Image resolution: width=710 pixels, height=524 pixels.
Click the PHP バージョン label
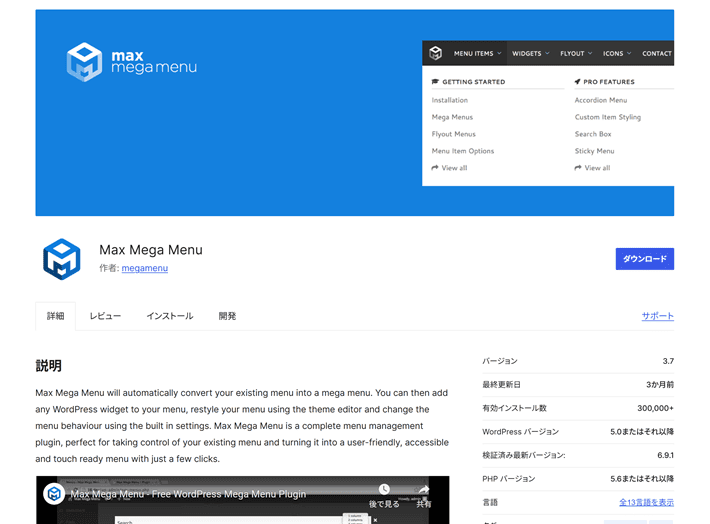coord(509,479)
